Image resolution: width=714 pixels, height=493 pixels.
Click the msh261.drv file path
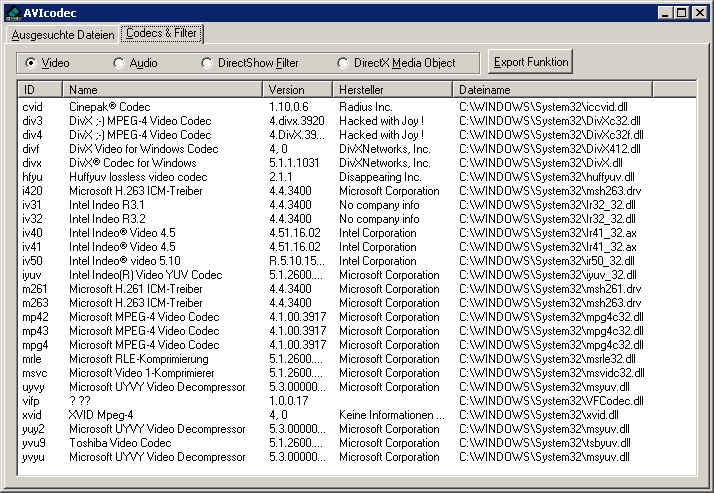click(550, 289)
